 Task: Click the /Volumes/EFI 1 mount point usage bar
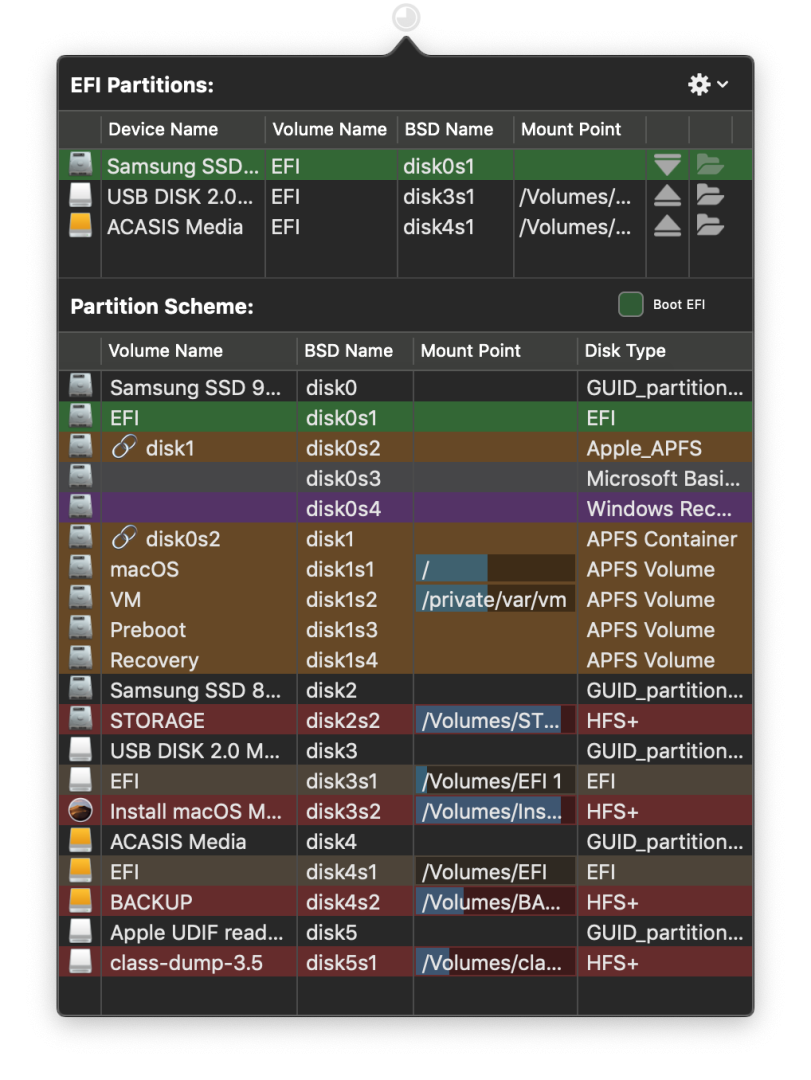495,781
